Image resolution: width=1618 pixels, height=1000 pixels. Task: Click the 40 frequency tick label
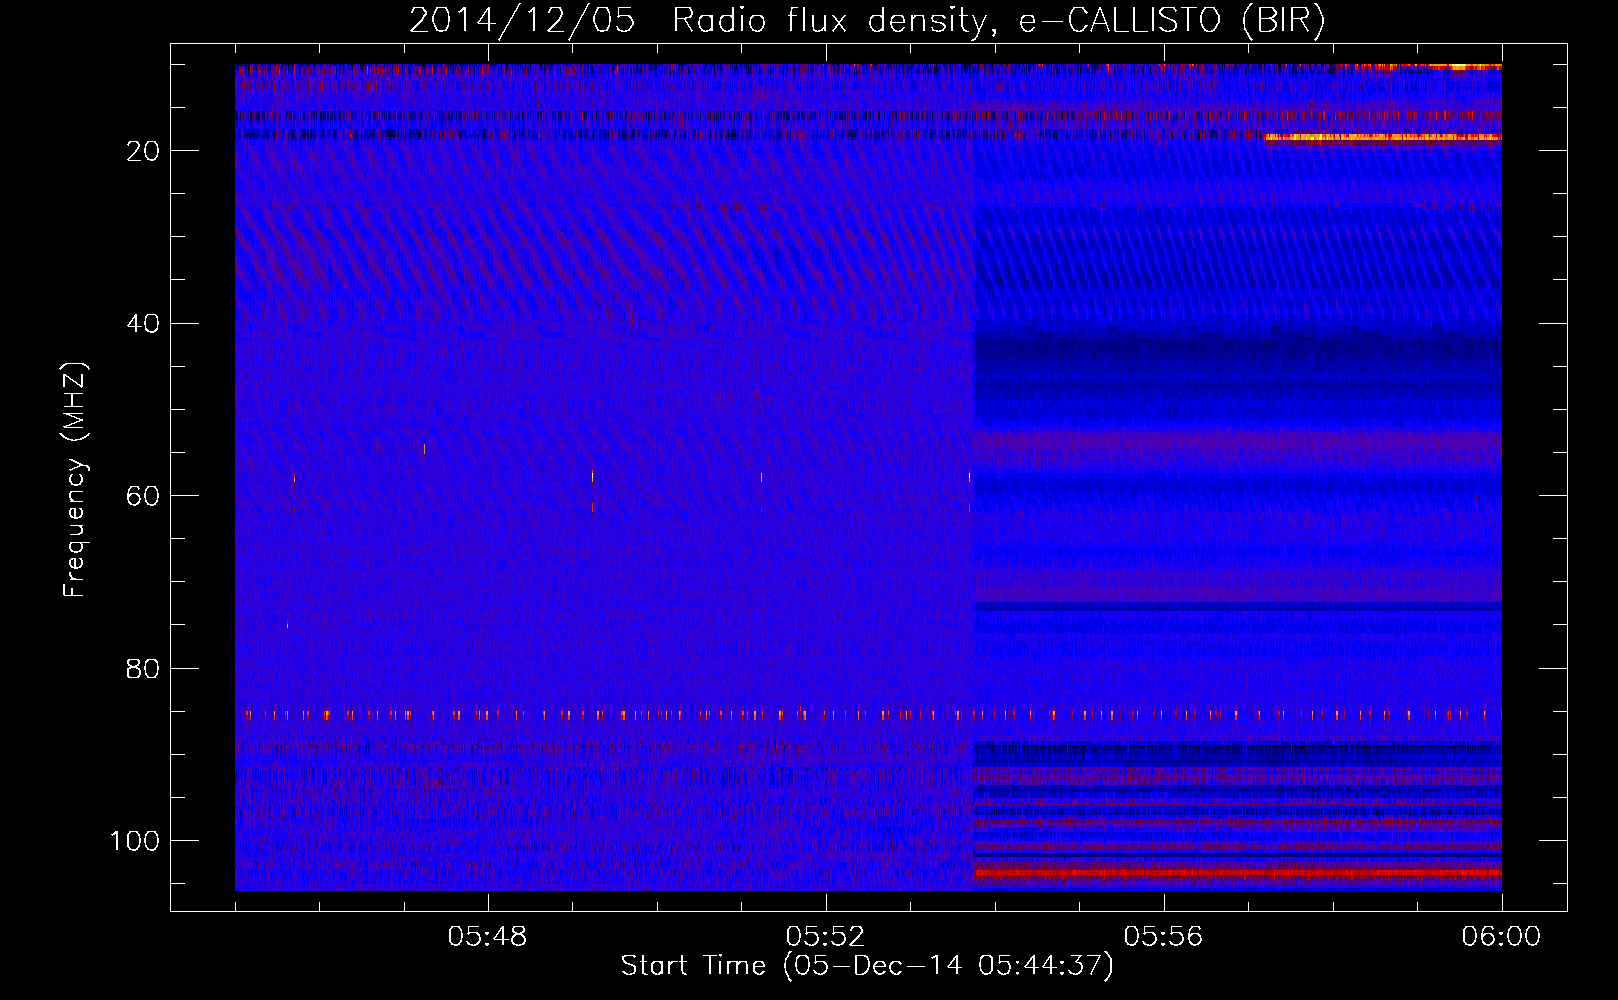click(144, 324)
